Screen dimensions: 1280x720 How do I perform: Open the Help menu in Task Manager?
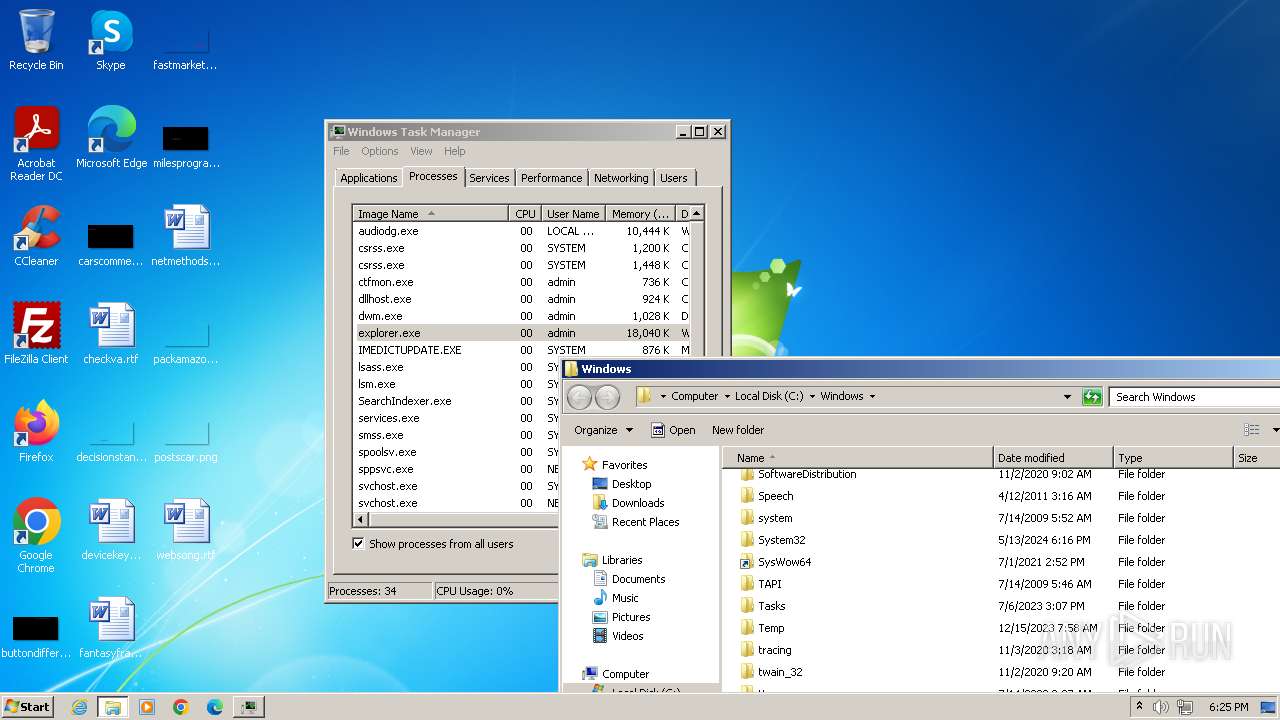[x=455, y=151]
